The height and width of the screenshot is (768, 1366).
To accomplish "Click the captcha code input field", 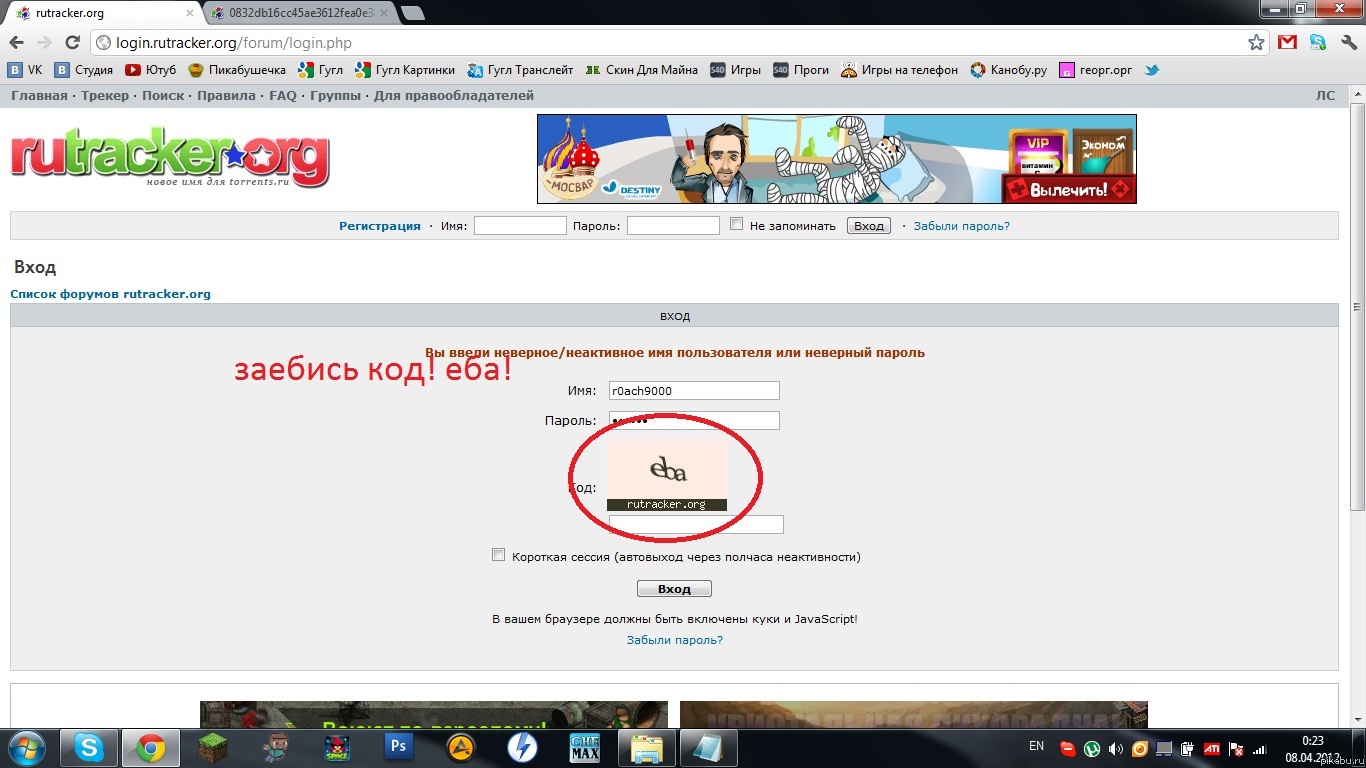I will coord(696,525).
